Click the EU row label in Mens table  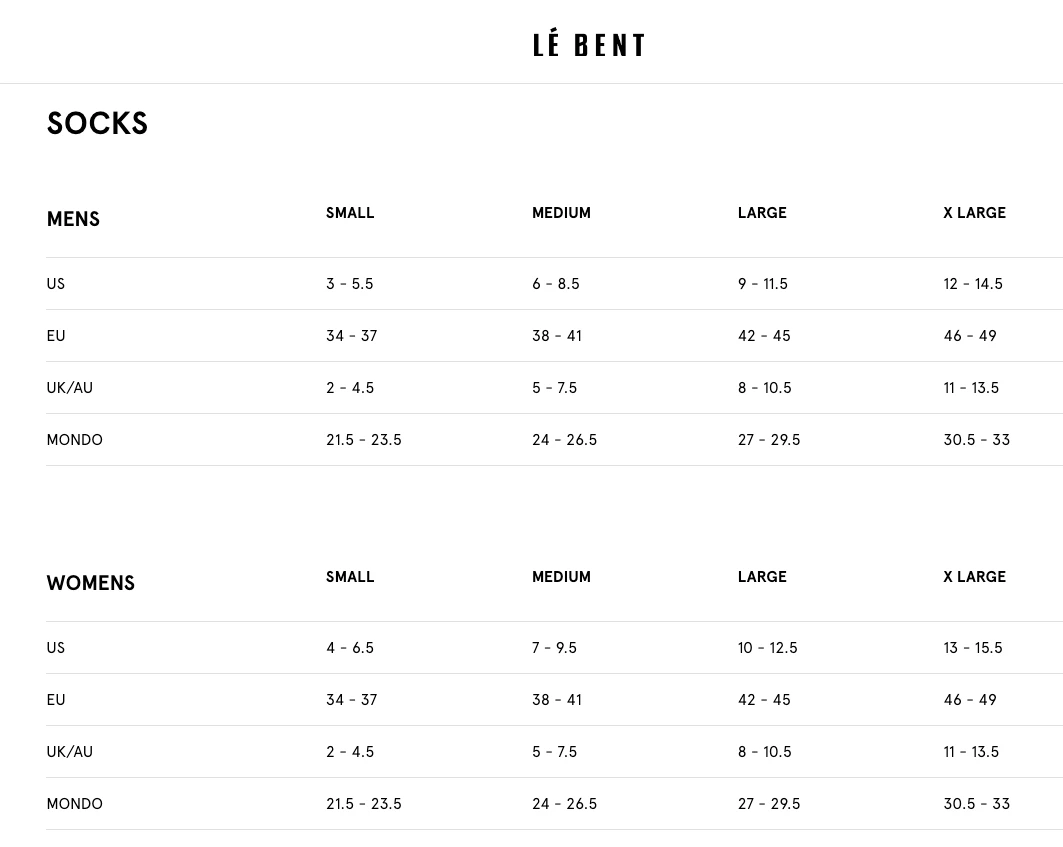[x=56, y=336]
